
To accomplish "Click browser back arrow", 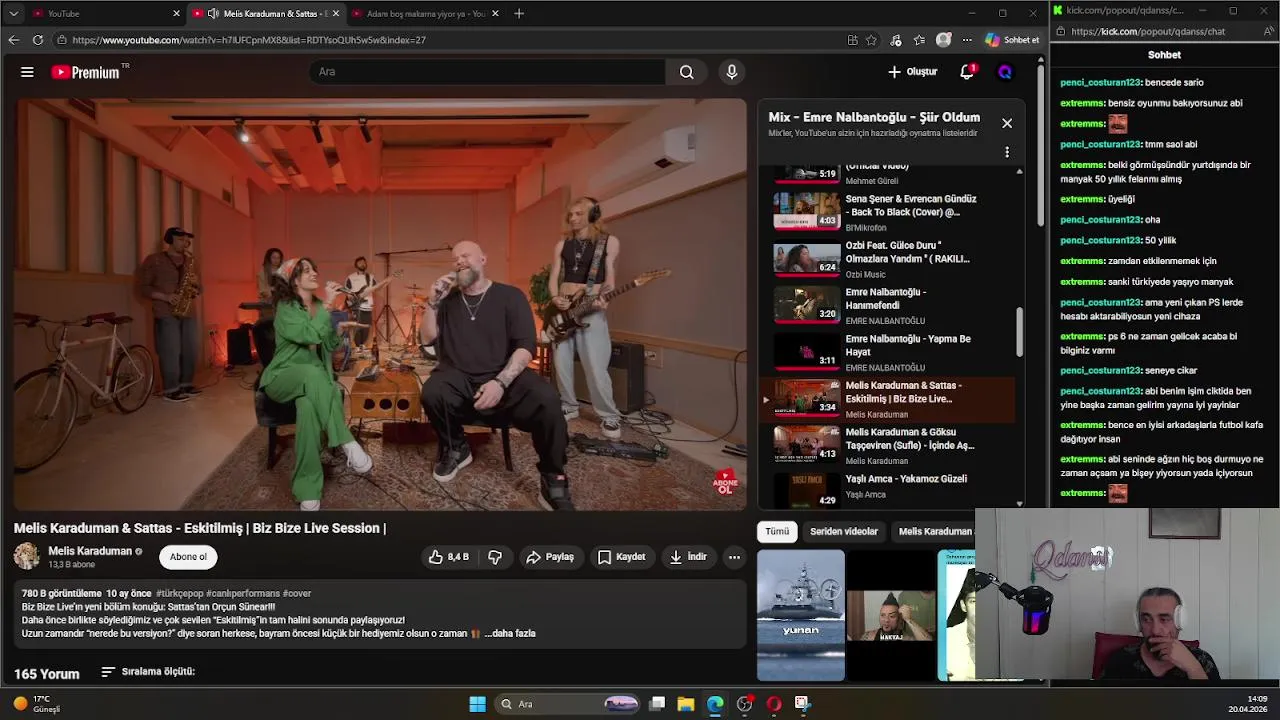I will click(13, 40).
